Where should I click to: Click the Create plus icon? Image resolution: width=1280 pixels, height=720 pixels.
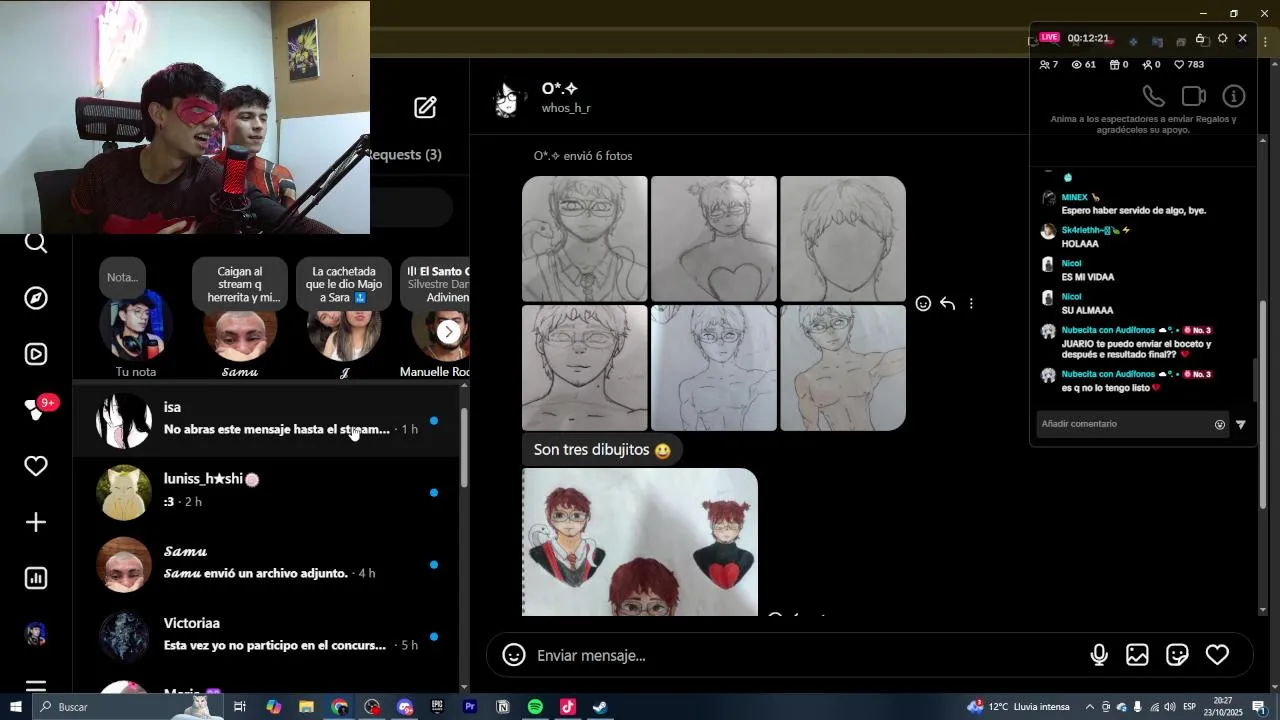coord(36,522)
